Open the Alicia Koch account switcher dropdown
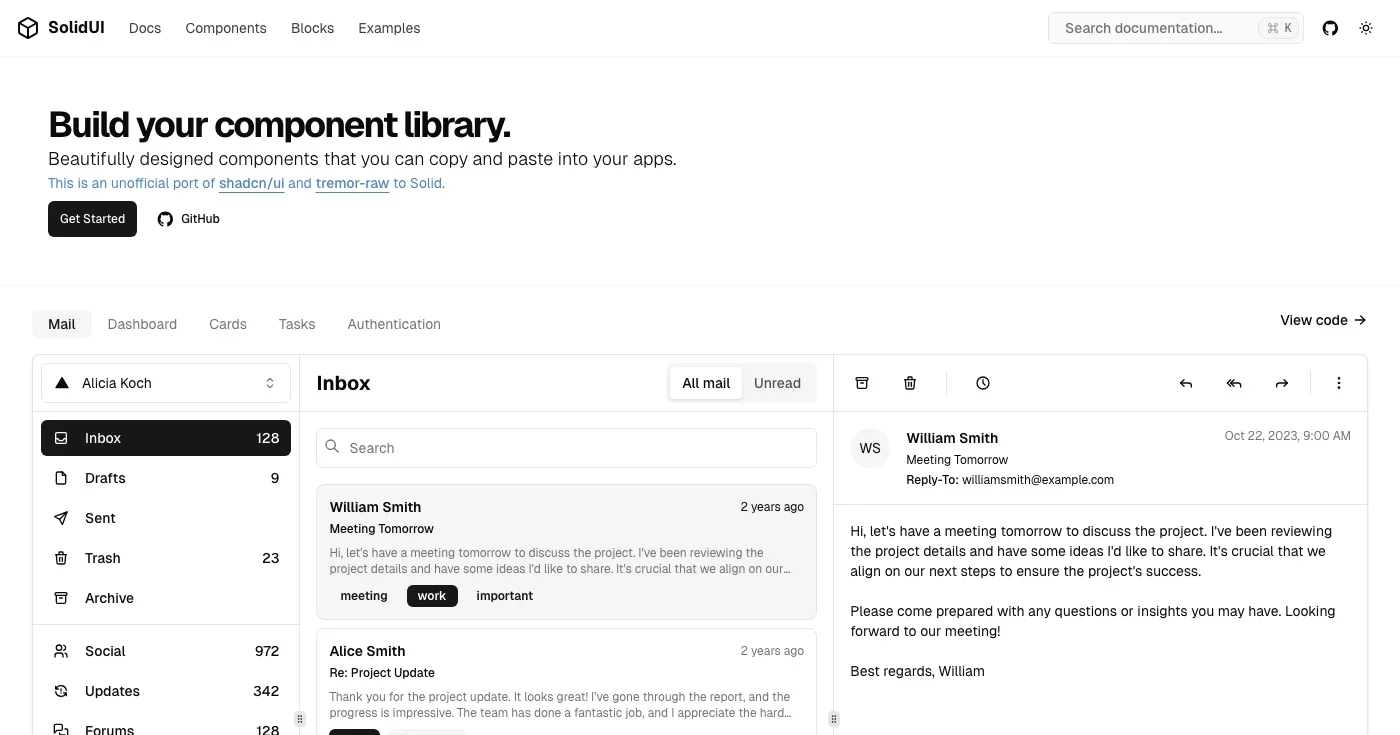1400x735 pixels. tap(166, 383)
